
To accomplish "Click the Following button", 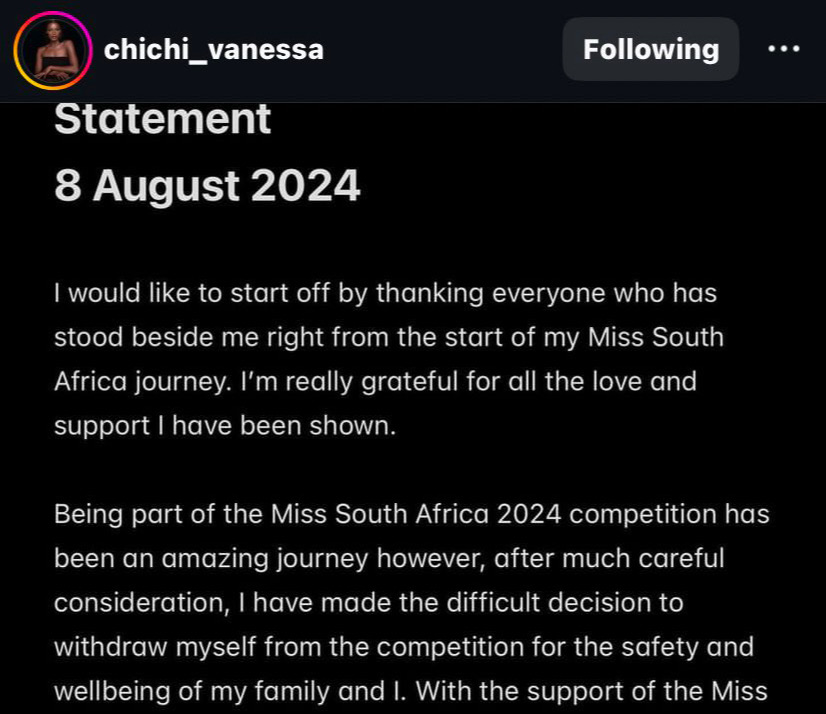I will coord(651,49).
